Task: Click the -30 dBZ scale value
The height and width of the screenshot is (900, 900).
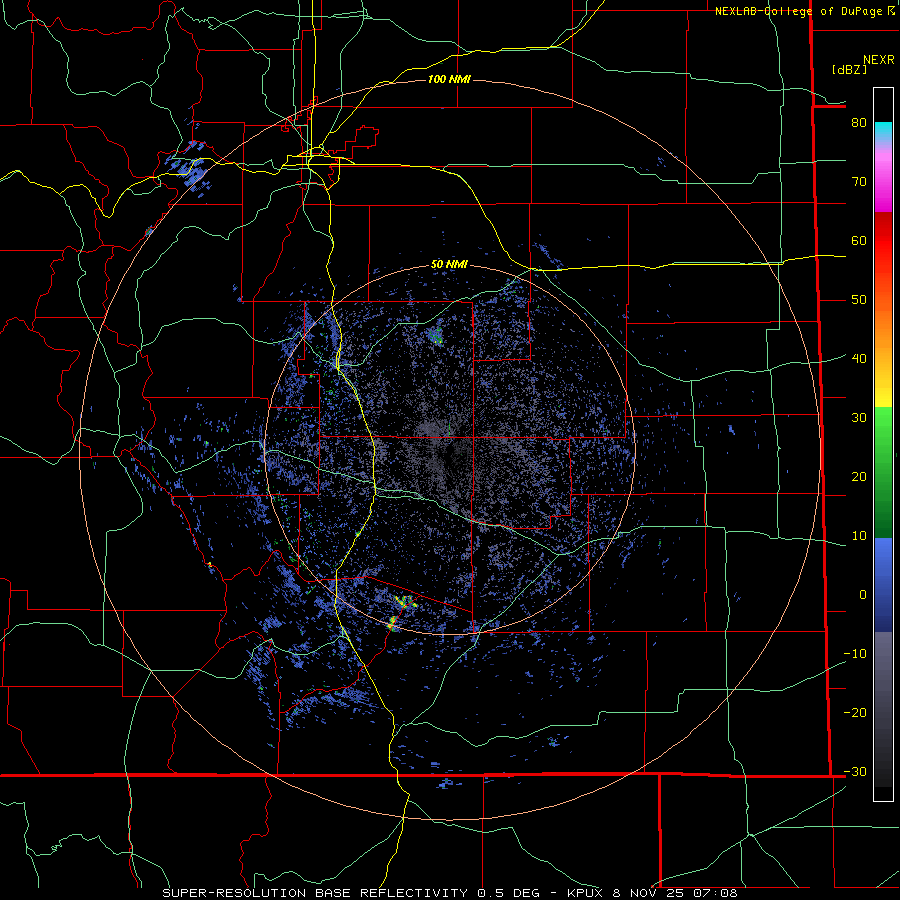Action: click(x=855, y=771)
